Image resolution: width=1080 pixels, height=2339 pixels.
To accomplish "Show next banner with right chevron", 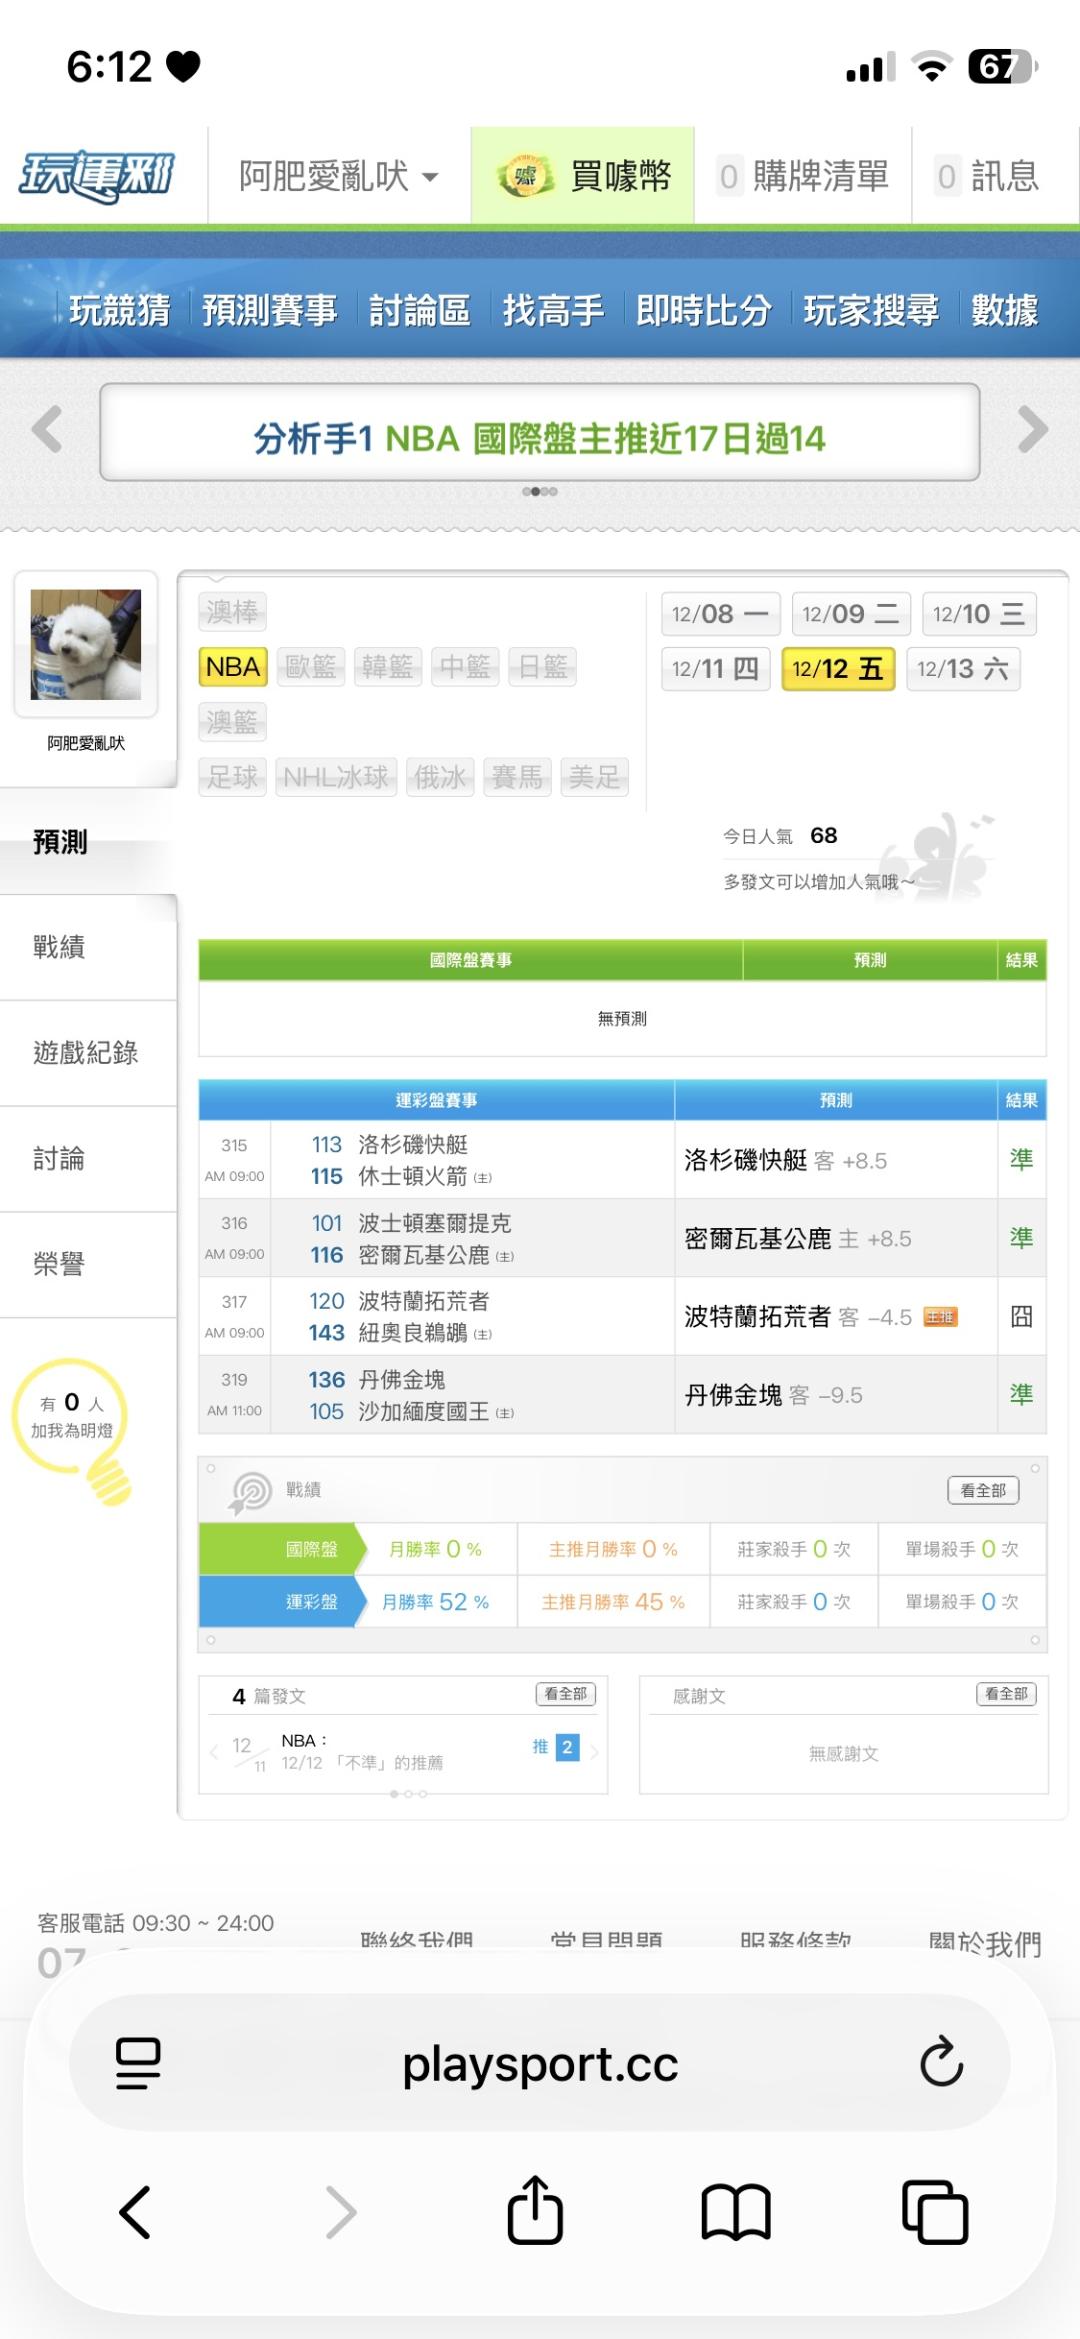I will [1032, 431].
